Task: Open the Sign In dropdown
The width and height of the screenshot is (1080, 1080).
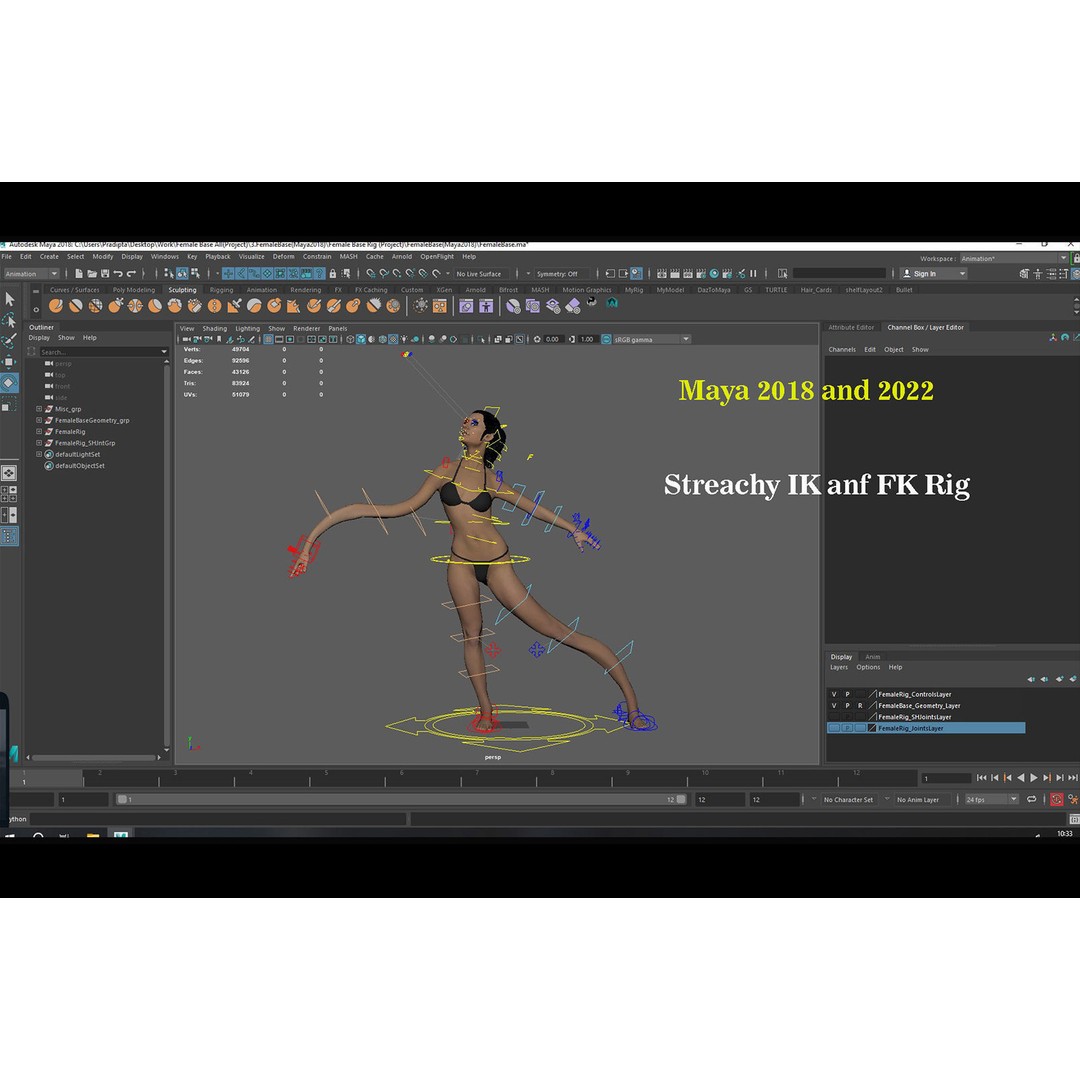Action: 935,273
